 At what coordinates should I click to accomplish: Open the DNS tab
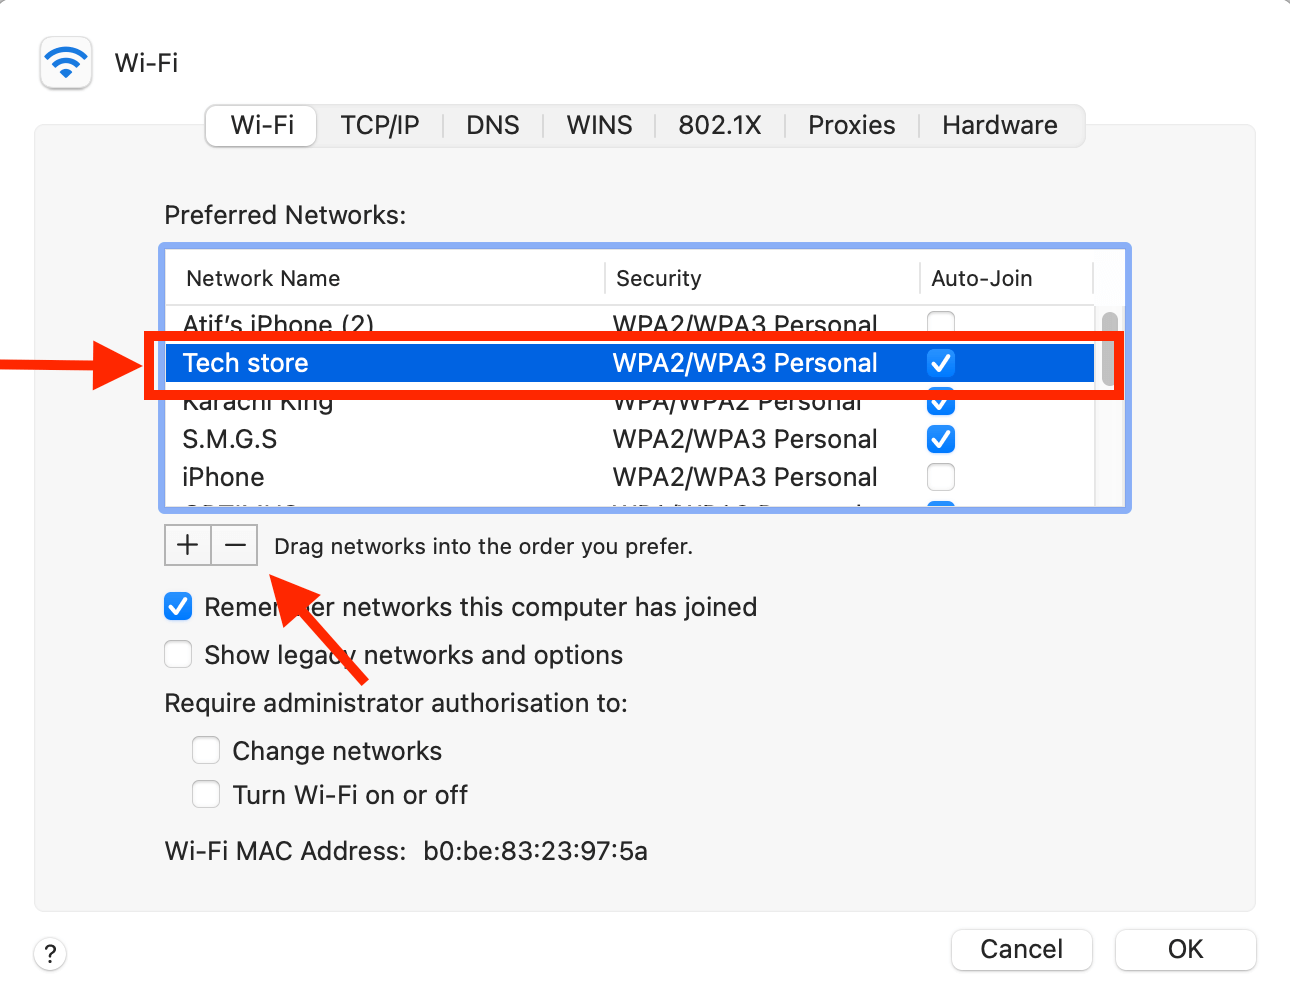coord(493,126)
